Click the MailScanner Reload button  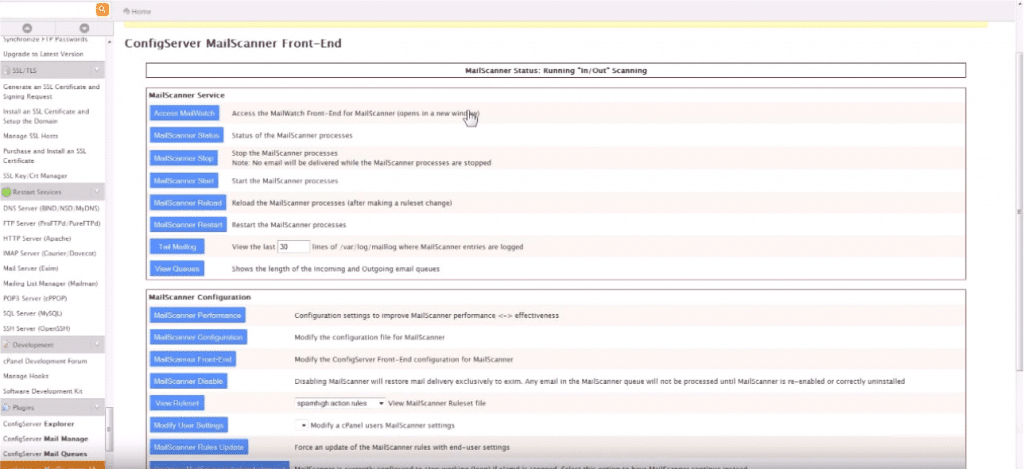187,202
